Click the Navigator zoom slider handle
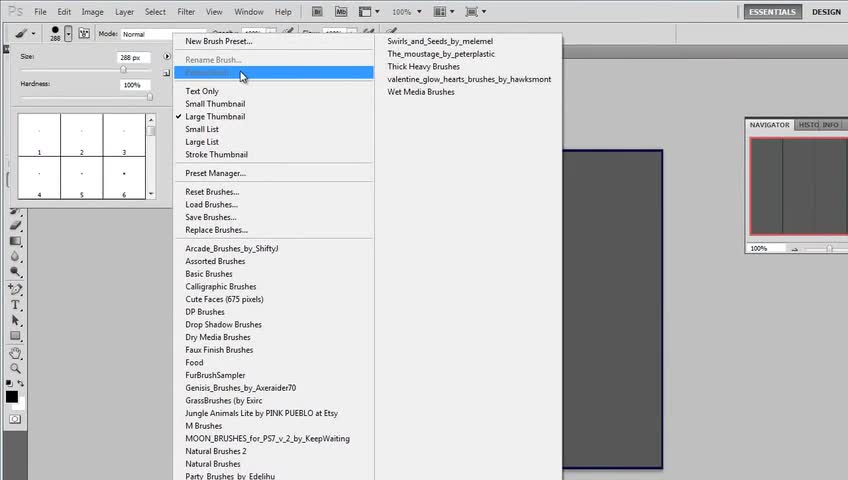This screenshot has width=848, height=480. (x=829, y=249)
